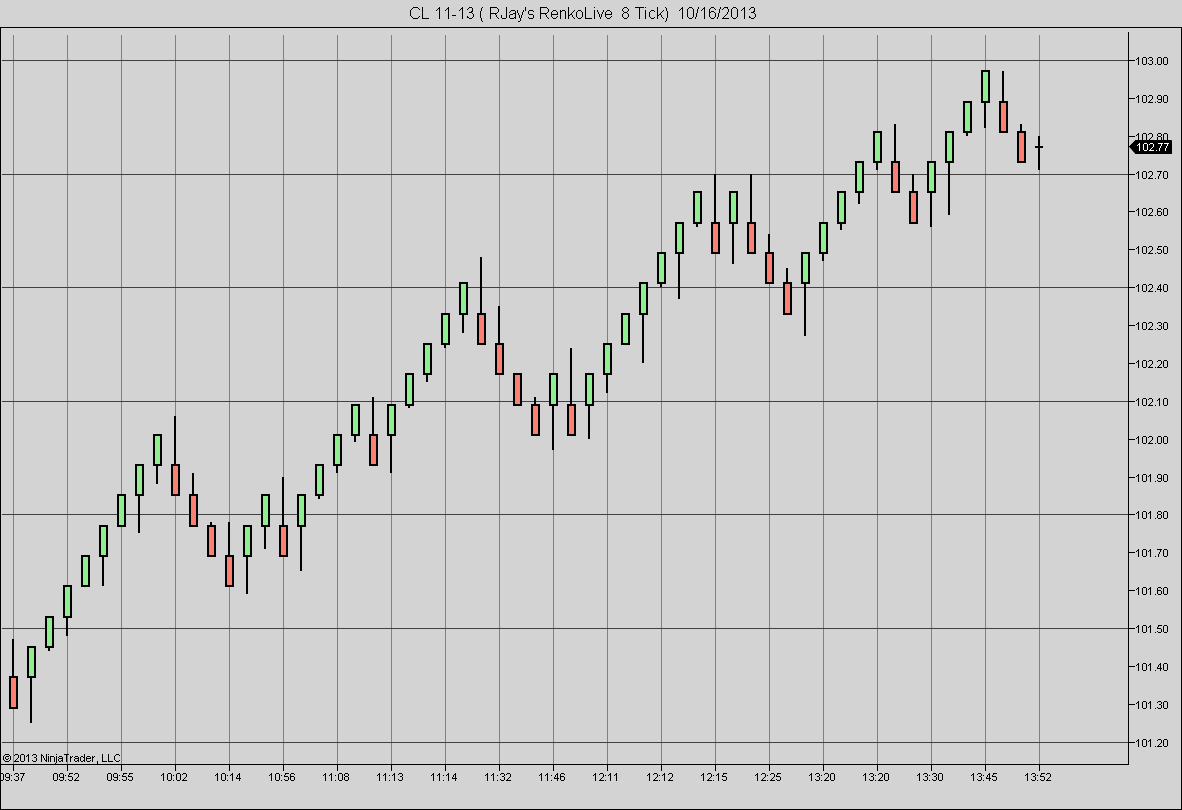The width and height of the screenshot is (1182, 810).
Task: Click the 13:52 time axis label
Action: point(1038,777)
